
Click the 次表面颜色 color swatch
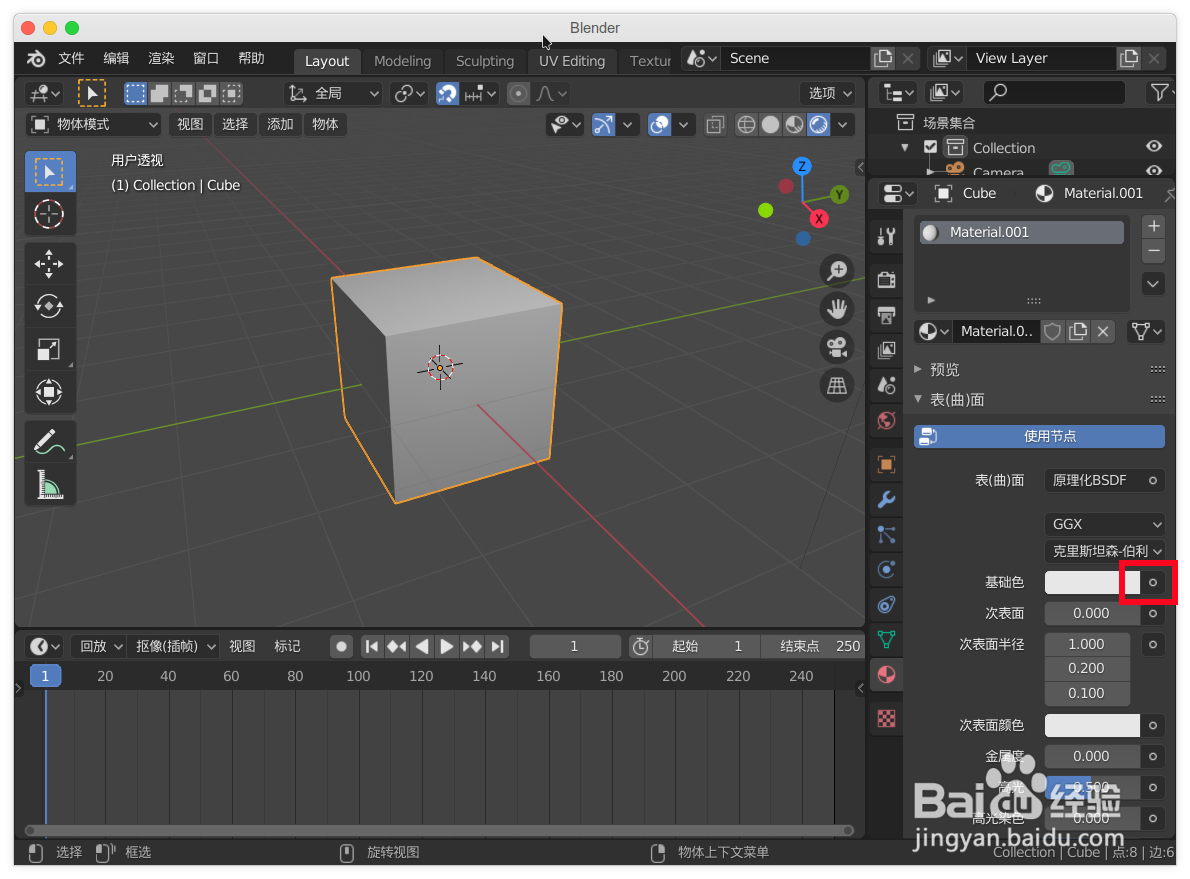click(x=1092, y=726)
